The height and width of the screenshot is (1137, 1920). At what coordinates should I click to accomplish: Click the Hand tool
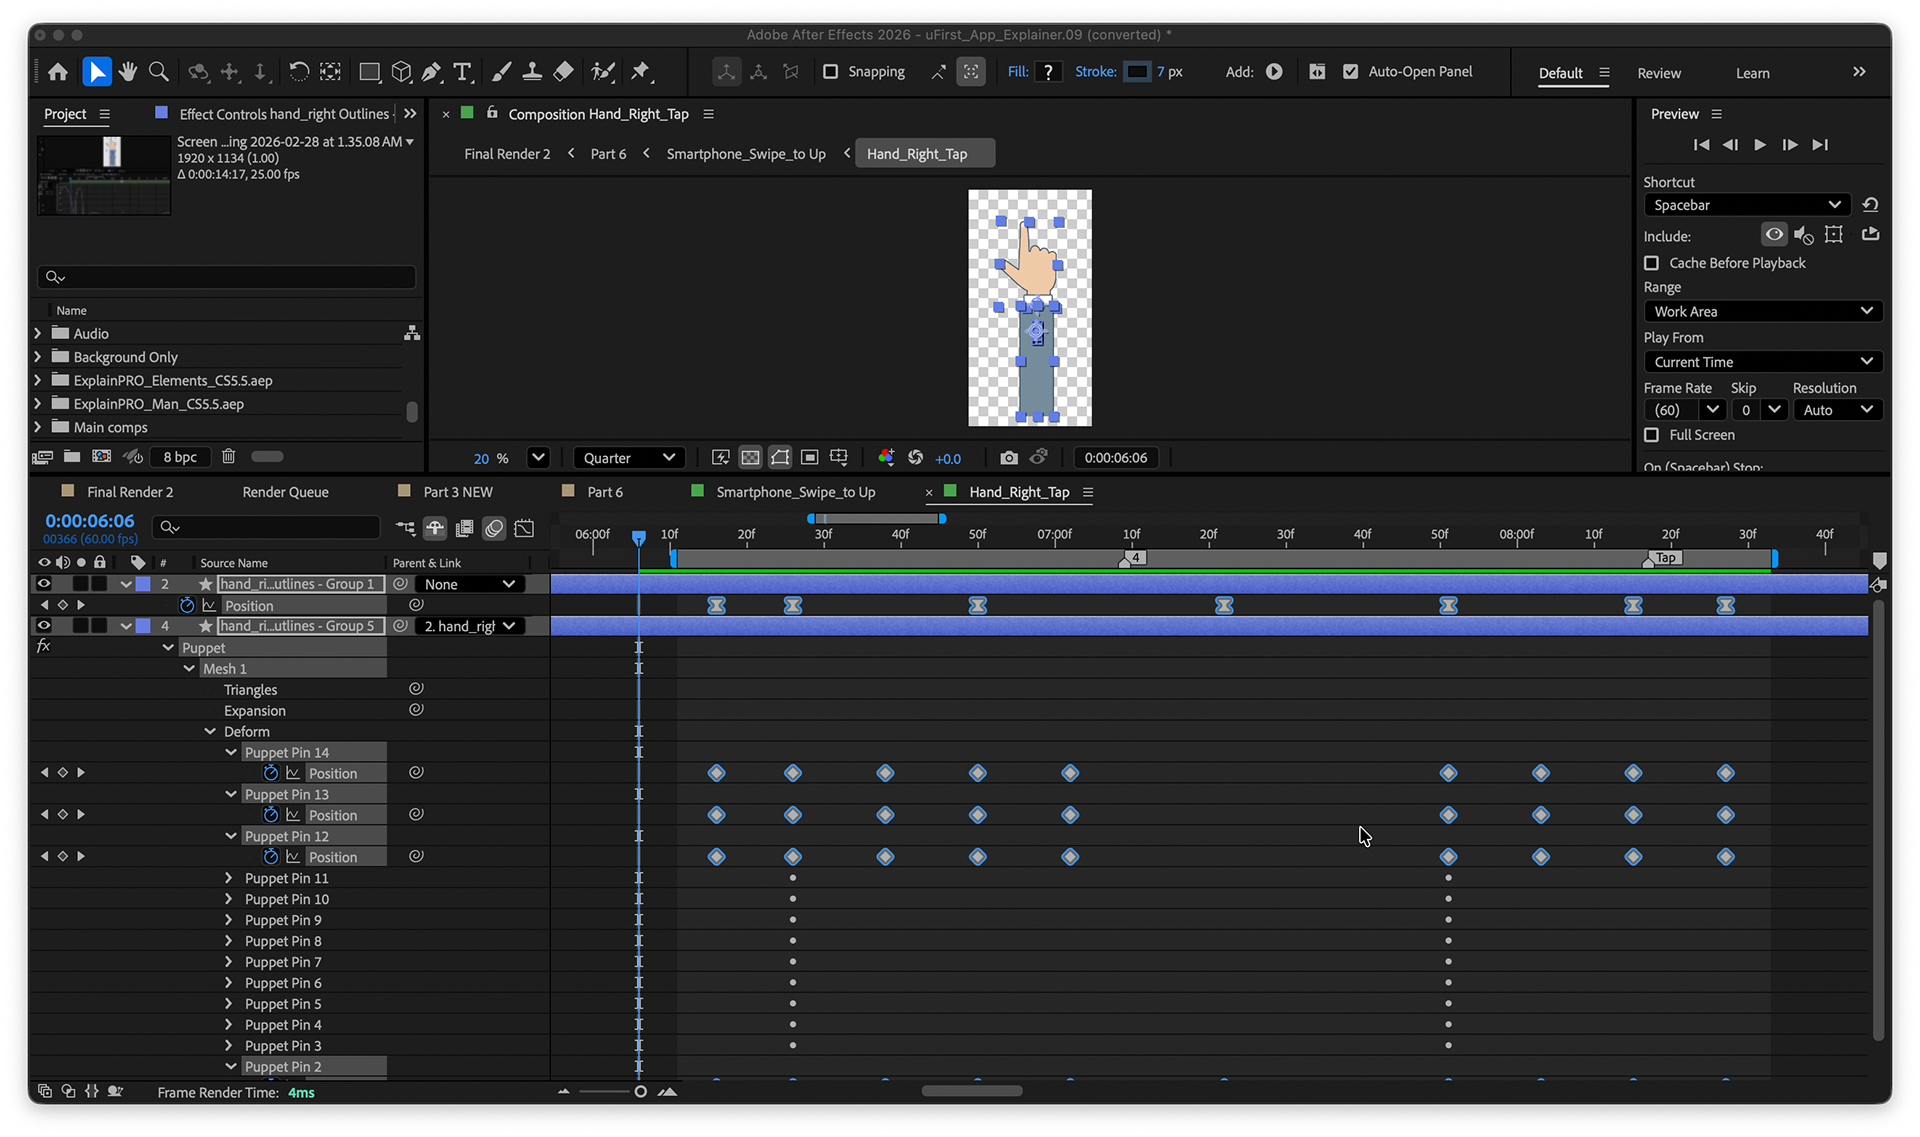coord(127,72)
